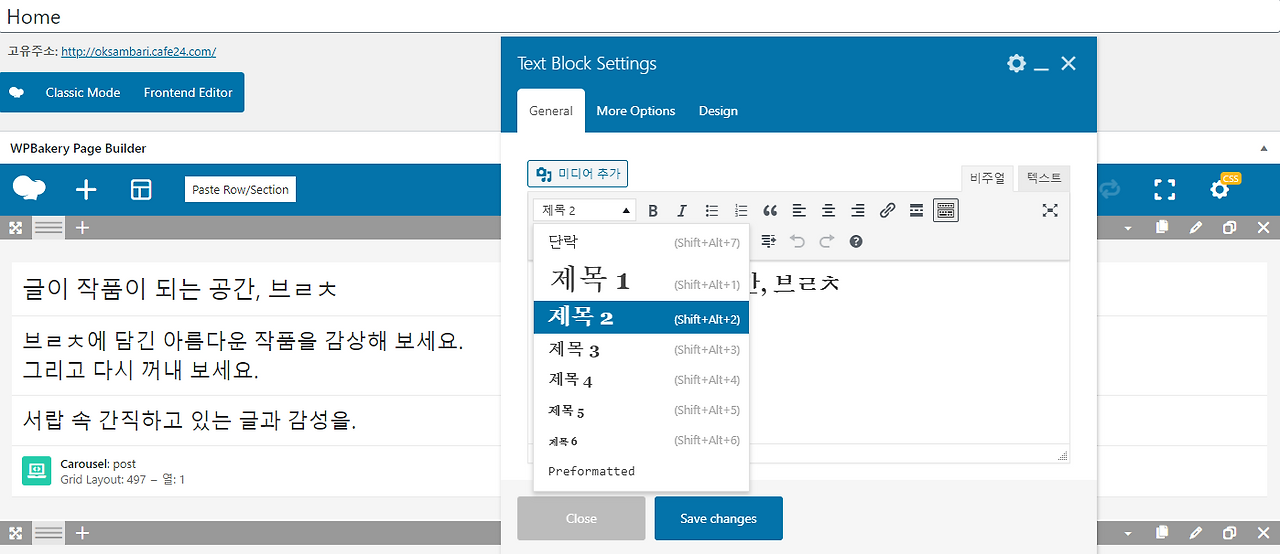
Task: Click into Home title field
Action: pyautogui.click(x=640, y=17)
